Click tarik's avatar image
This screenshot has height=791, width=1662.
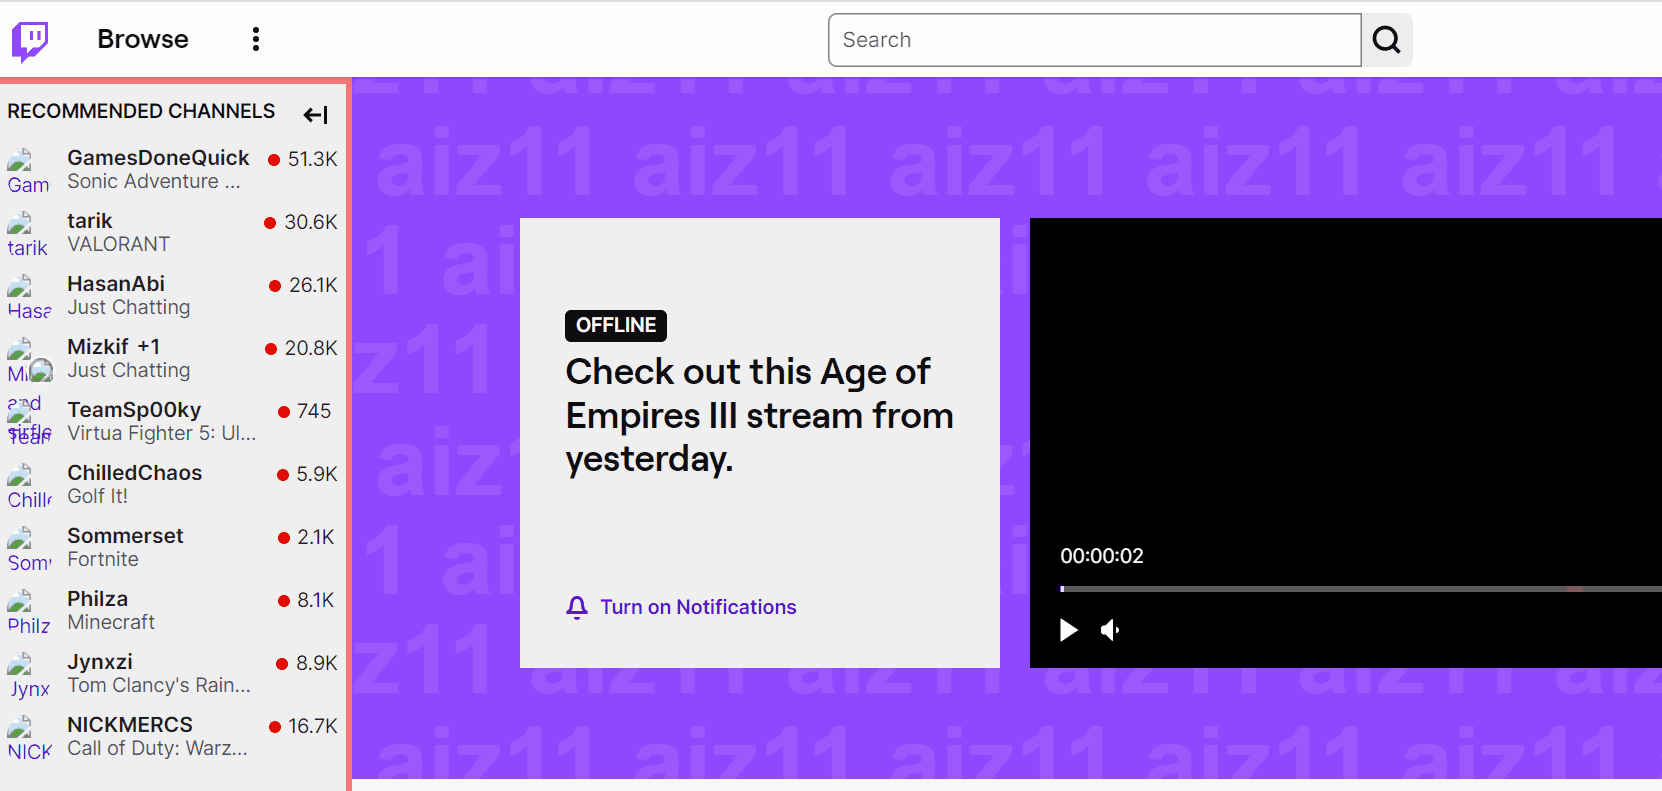click(x=28, y=234)
